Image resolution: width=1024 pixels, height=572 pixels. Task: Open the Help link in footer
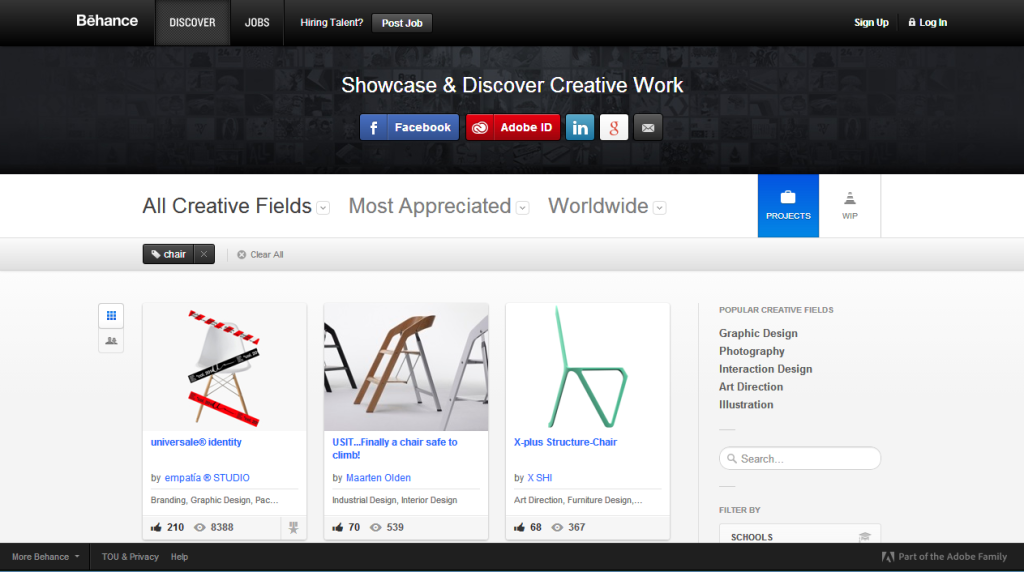pos(180,557)
